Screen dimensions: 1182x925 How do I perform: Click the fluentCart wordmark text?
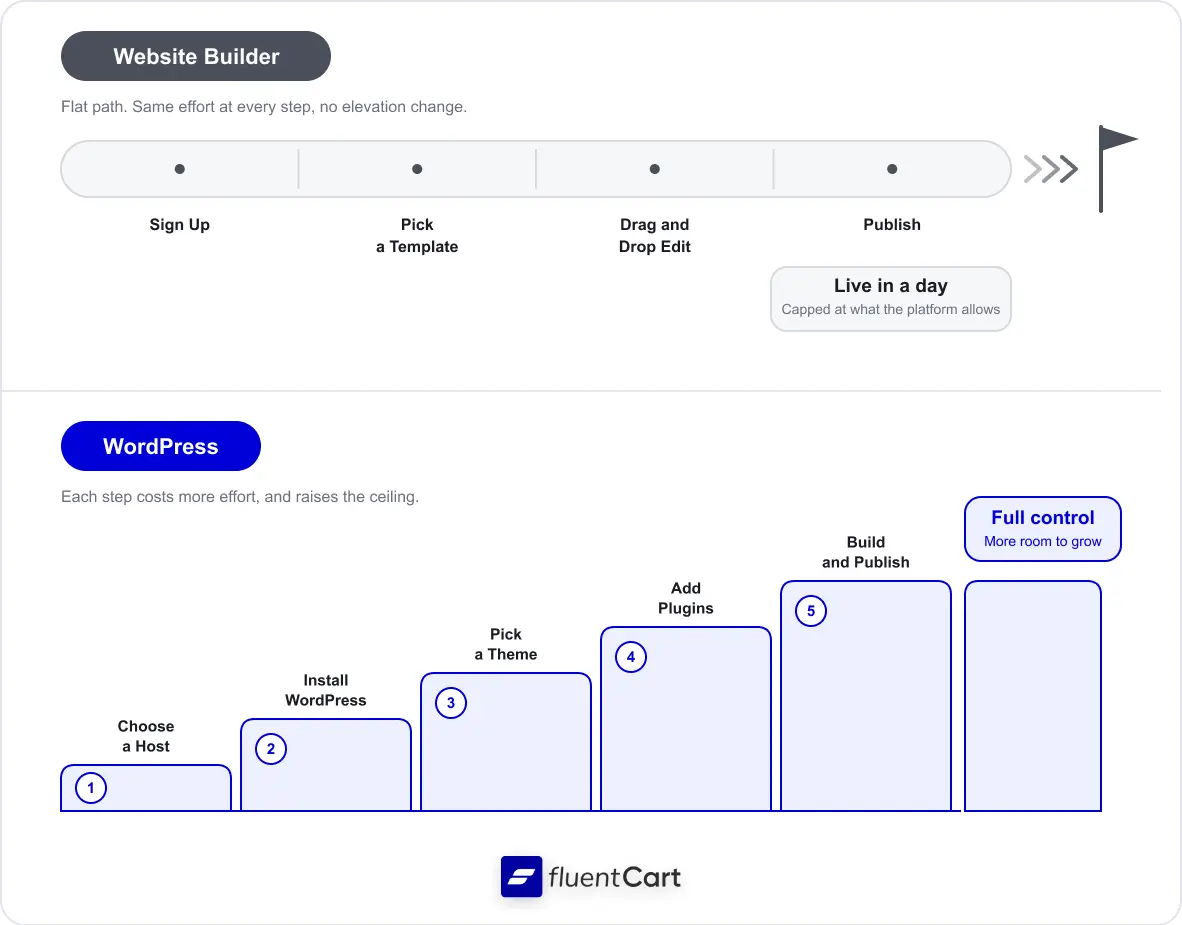[614, 878]
